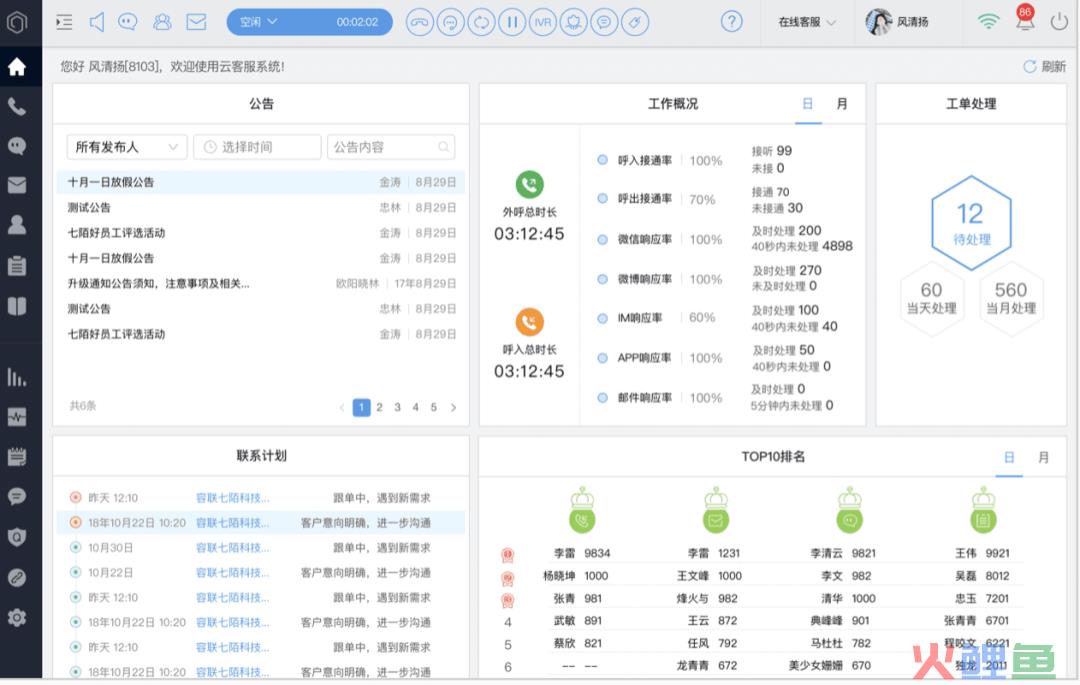Click the 60 当天处理 hexagon

pos(931,297)
